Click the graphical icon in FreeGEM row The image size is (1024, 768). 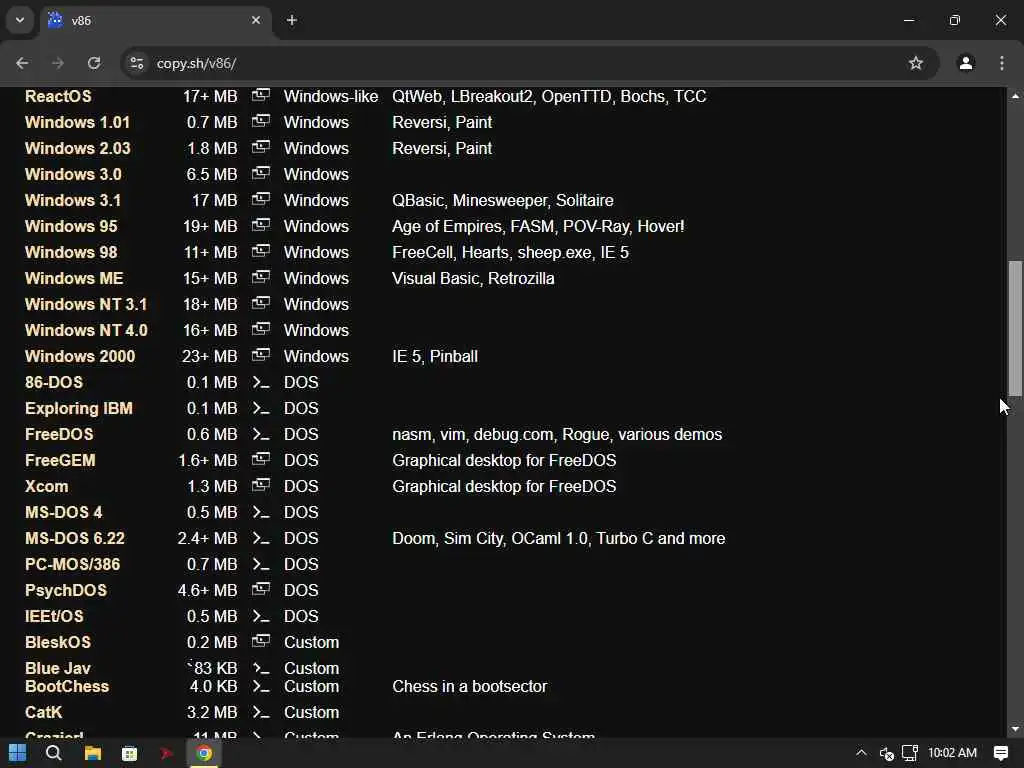(x=261, y=460)
